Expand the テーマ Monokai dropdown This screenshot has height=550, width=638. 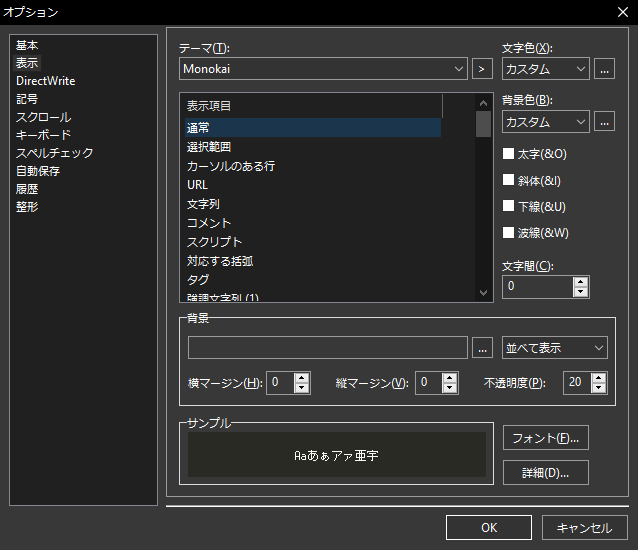459,69
